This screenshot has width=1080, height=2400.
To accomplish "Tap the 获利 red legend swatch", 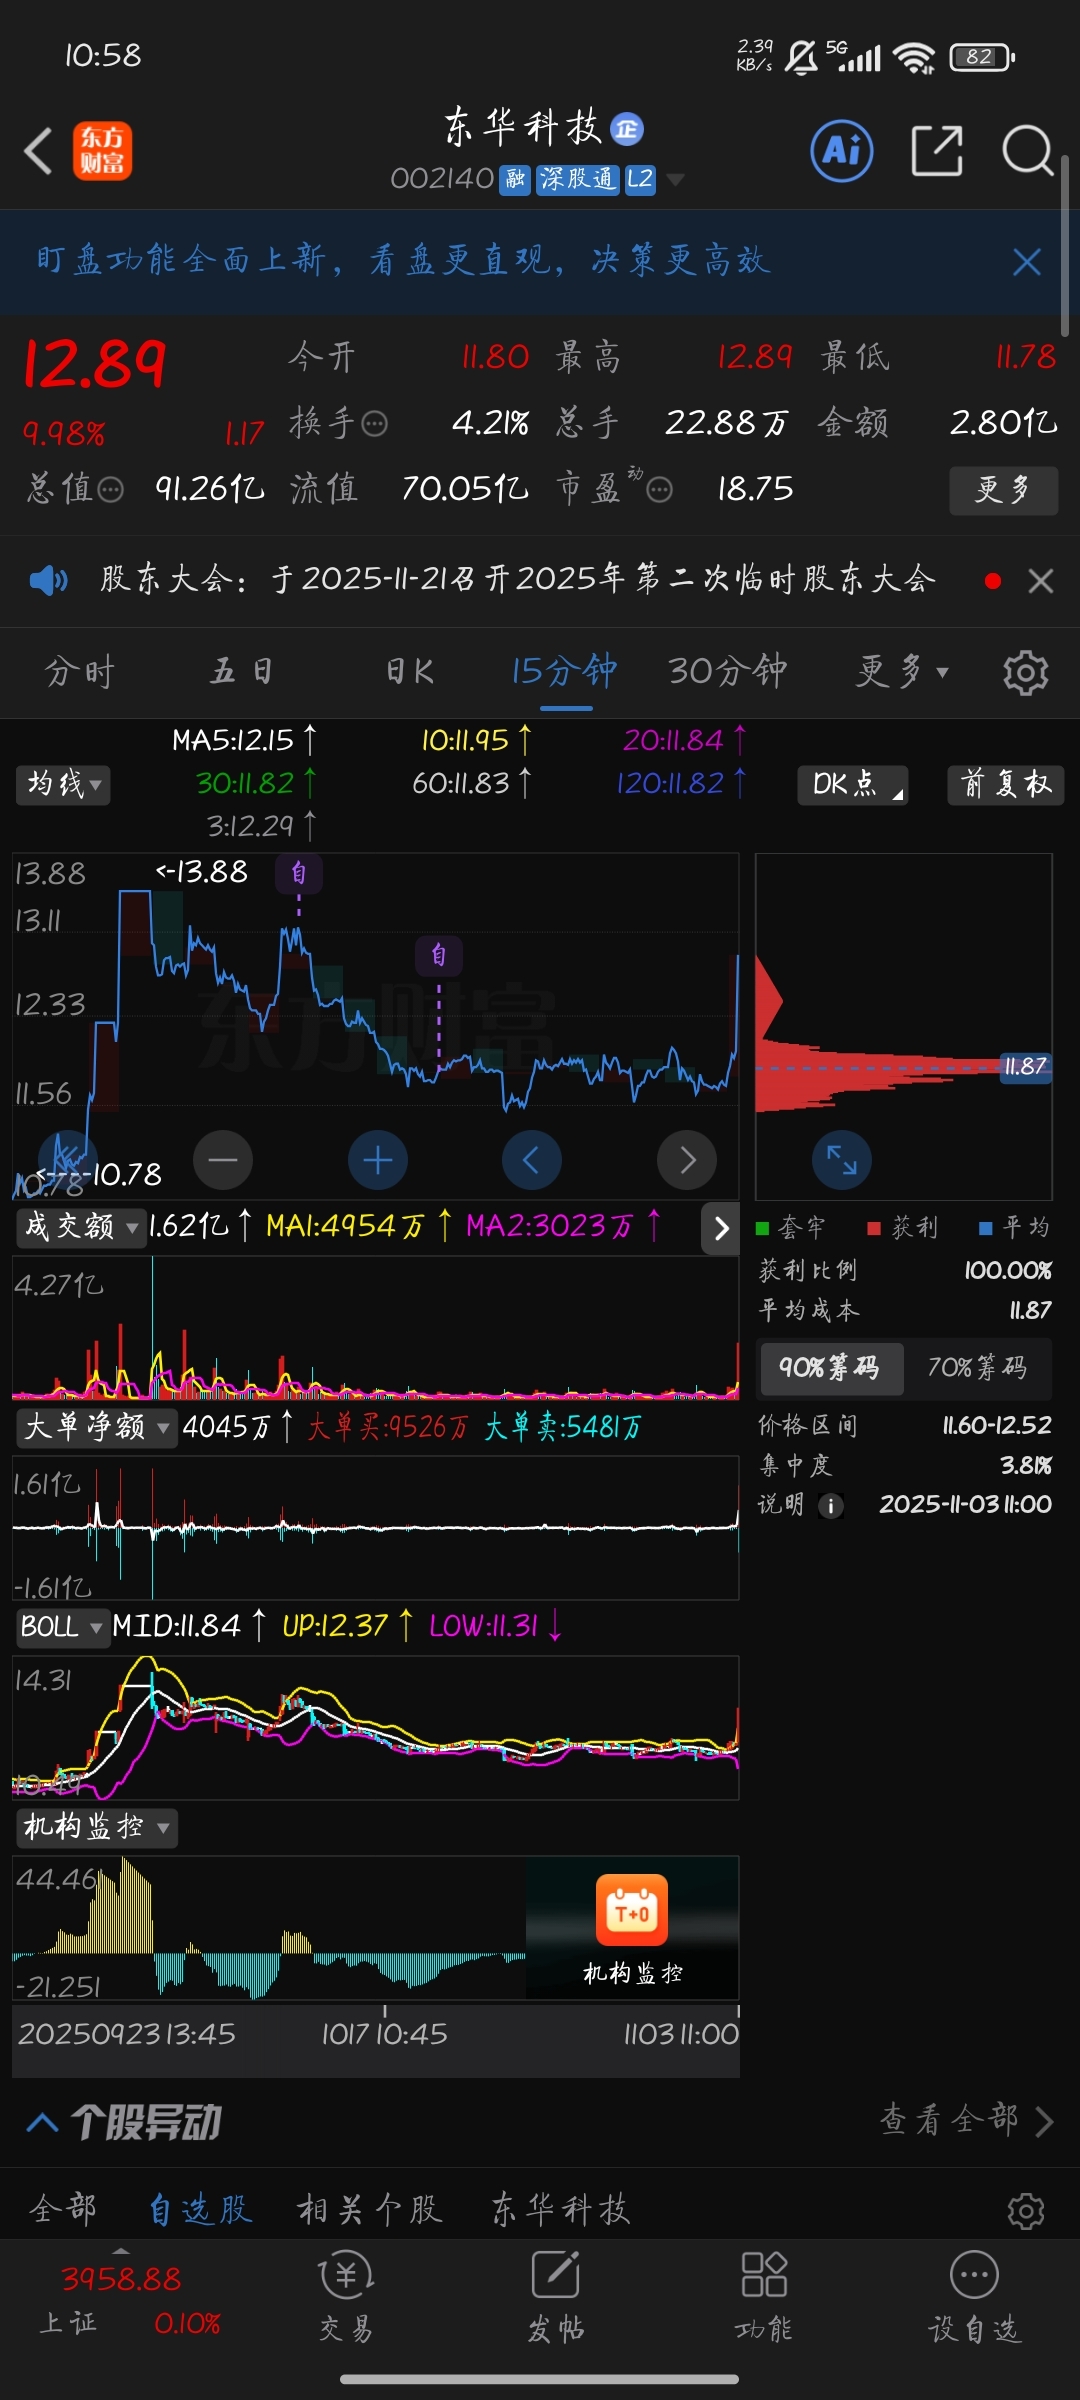I will point(874,1228).
